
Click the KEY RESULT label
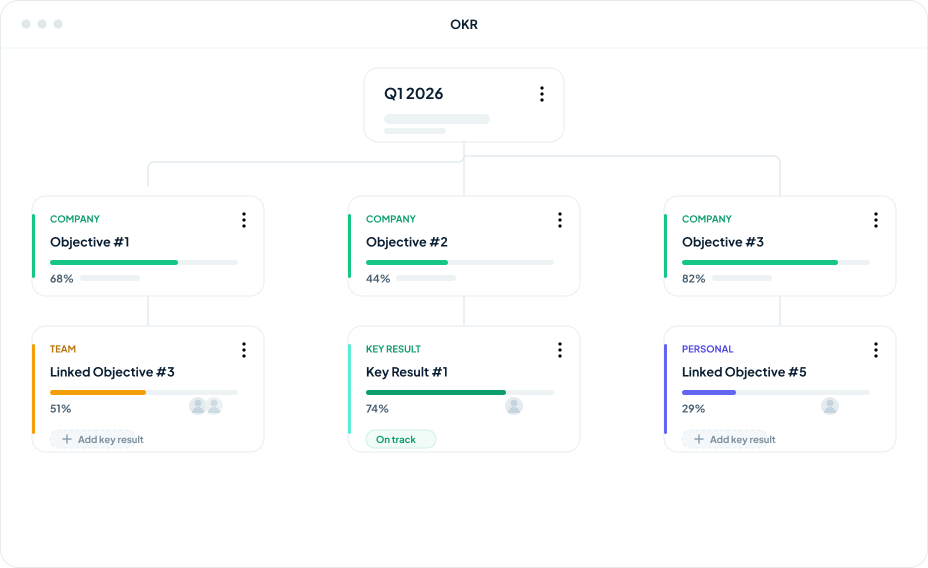(x=393, y=349)
